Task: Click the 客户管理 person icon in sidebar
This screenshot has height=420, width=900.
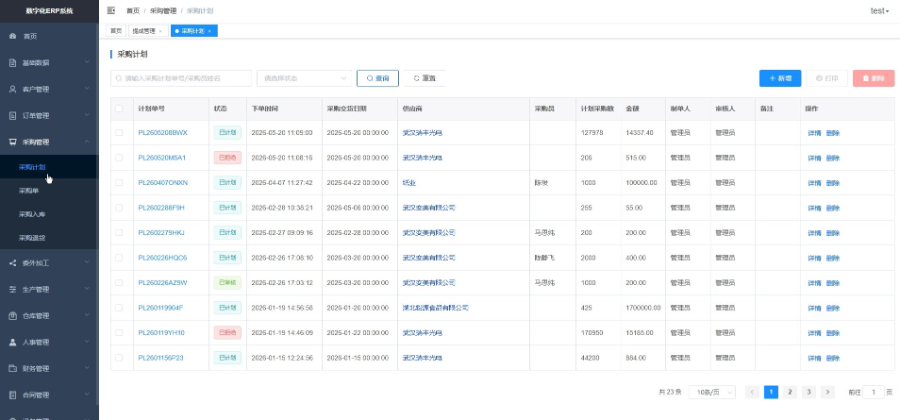Action: click(13, 89)
